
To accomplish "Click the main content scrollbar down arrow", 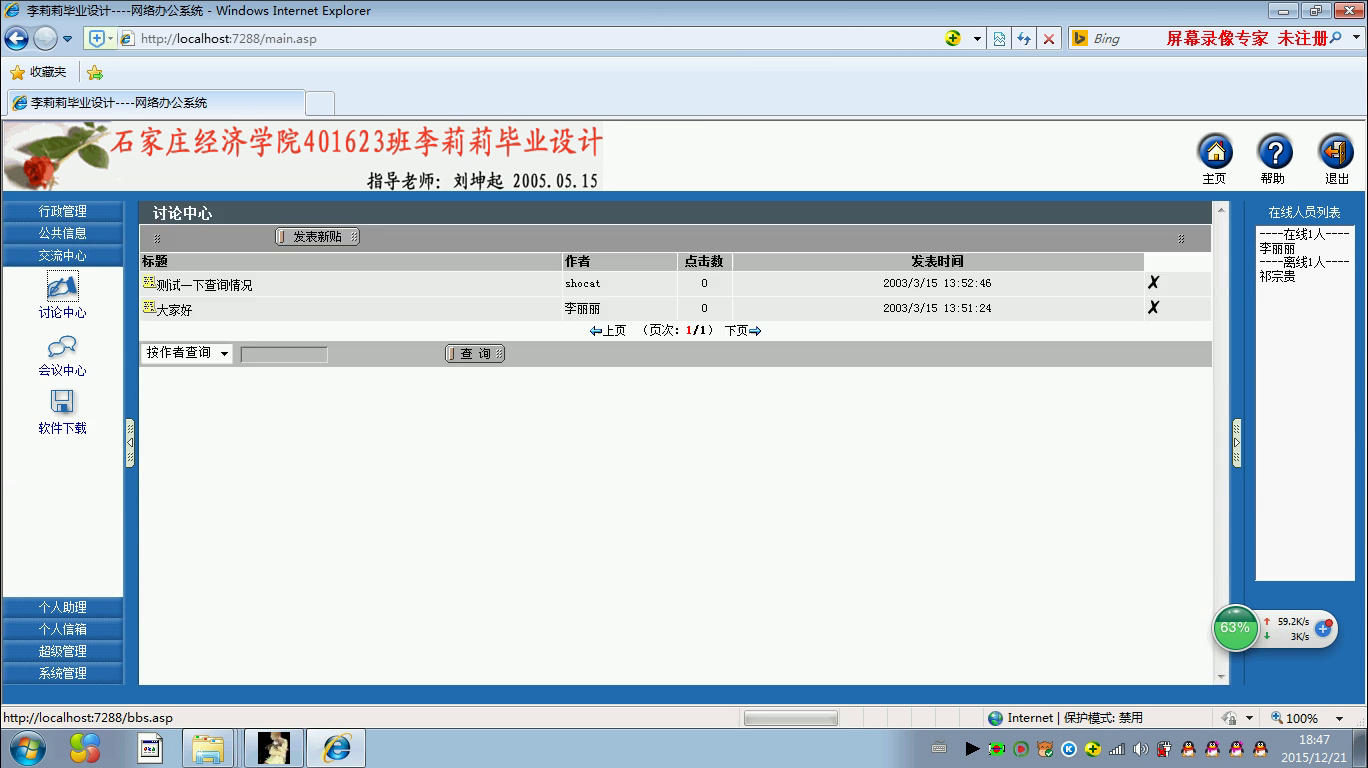I will pyautogui.click(x=1221, y=677).
